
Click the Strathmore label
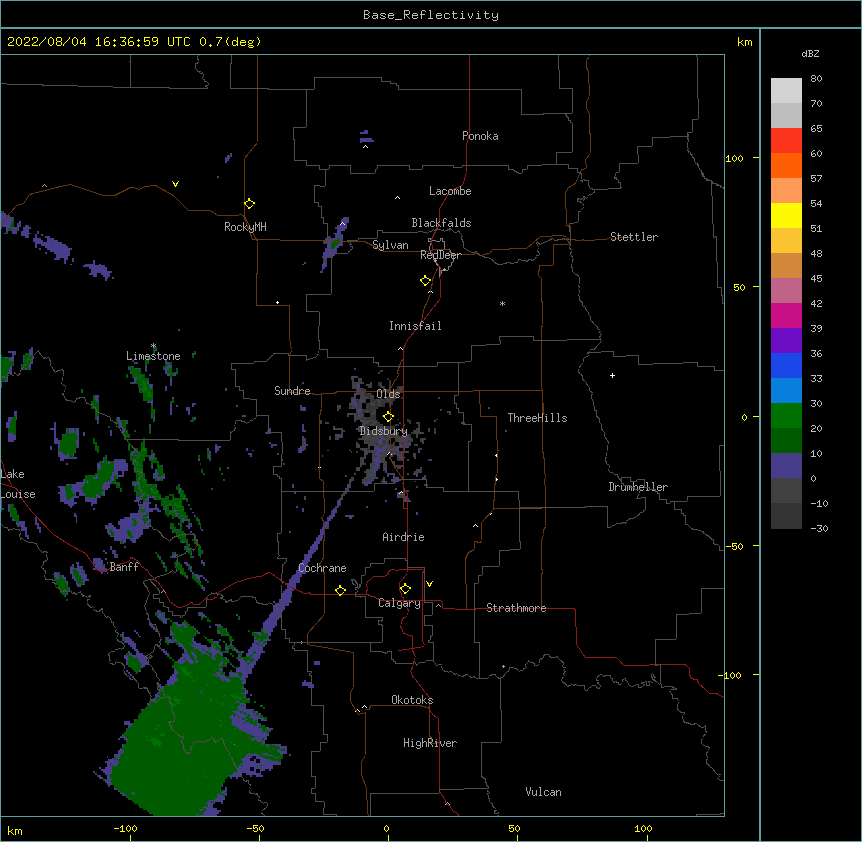(x=516, y=608)
